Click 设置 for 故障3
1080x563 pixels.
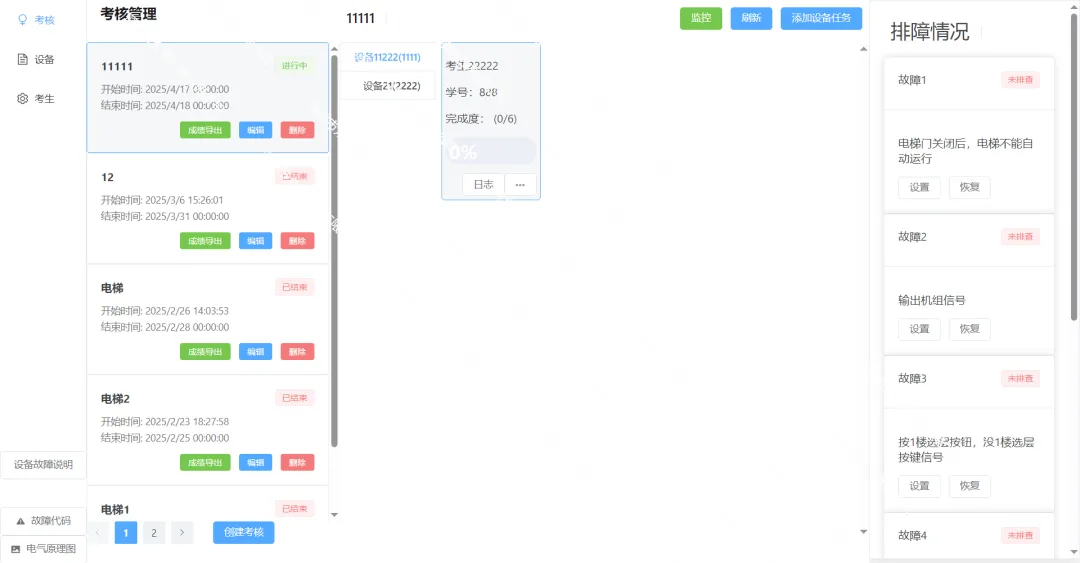[x=919, y=486]
